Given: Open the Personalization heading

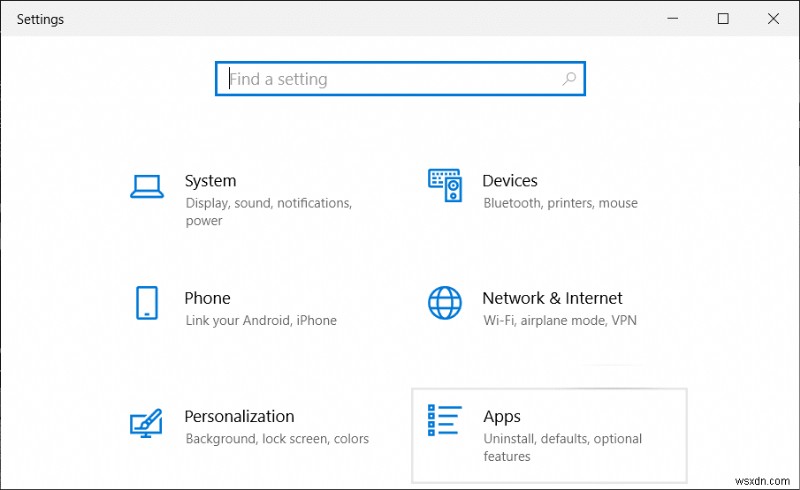Looking at the screenshot, I should click(239, 416).
